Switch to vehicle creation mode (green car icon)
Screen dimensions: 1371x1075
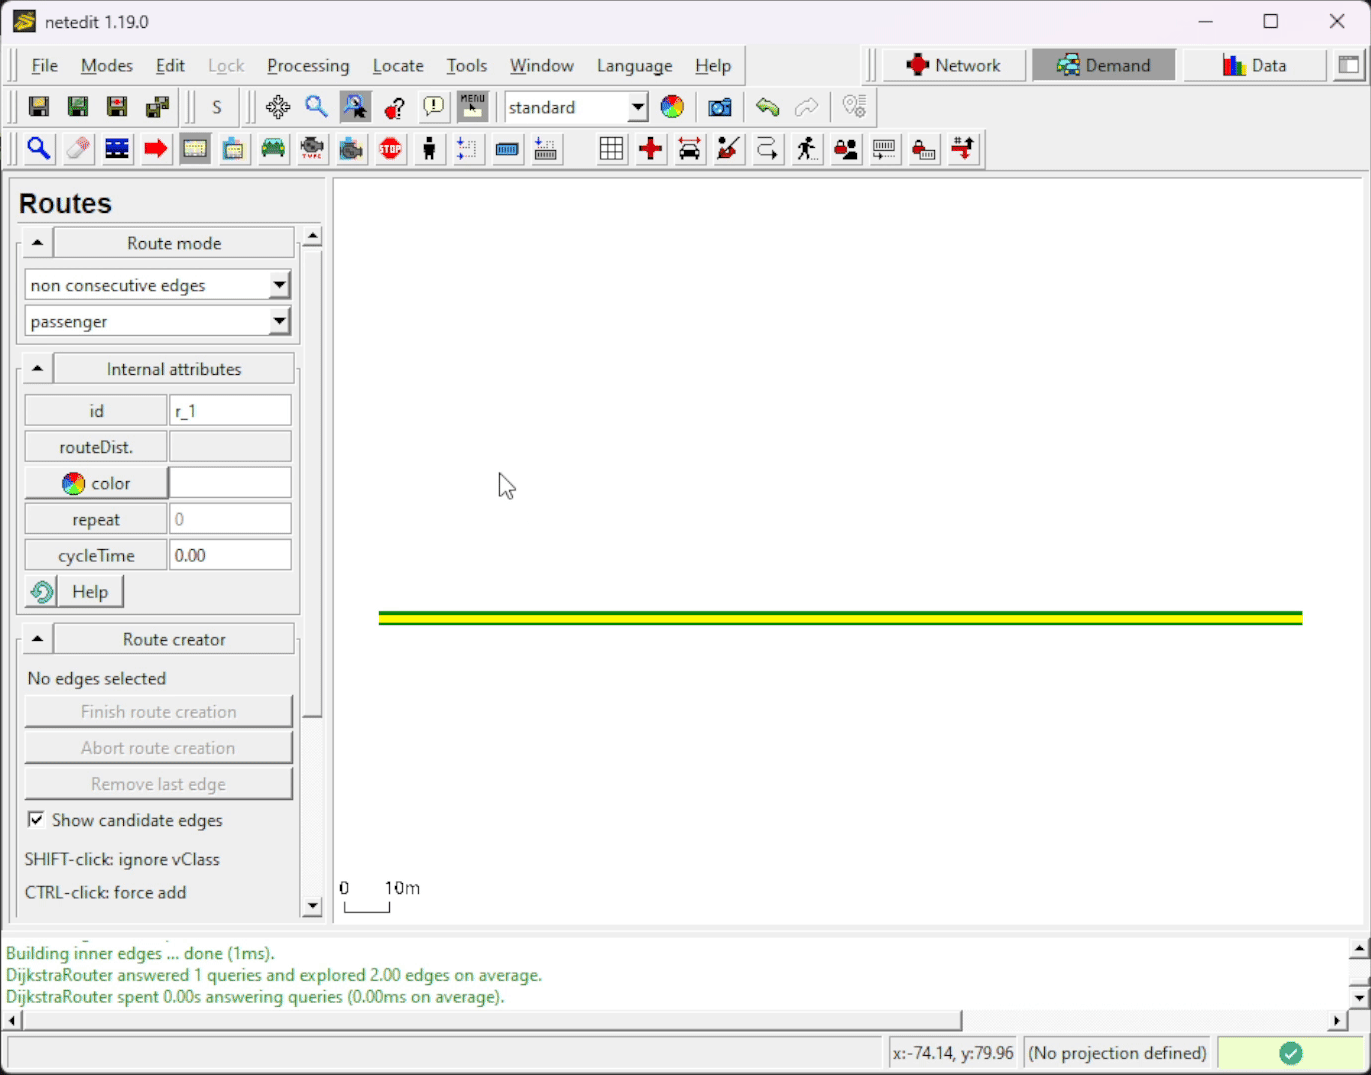click(x=273, y=149)
